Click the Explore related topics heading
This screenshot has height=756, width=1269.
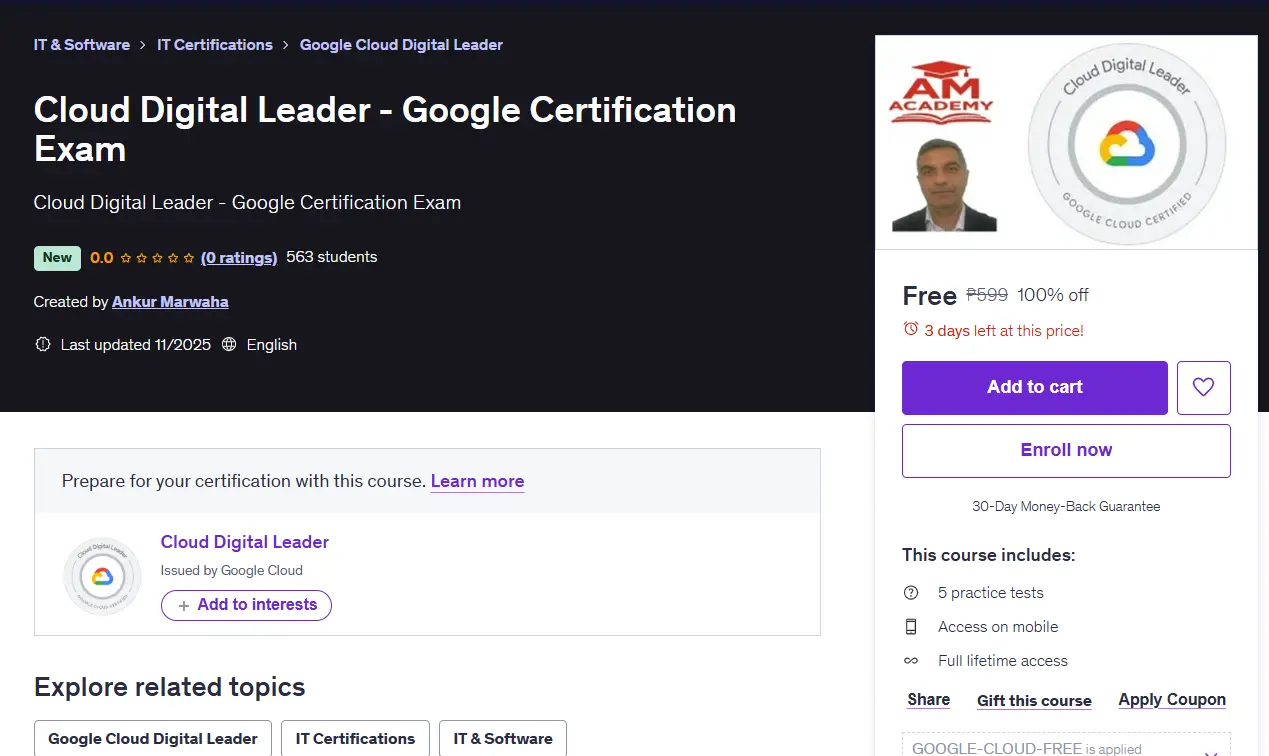click(x=170, y=687)
